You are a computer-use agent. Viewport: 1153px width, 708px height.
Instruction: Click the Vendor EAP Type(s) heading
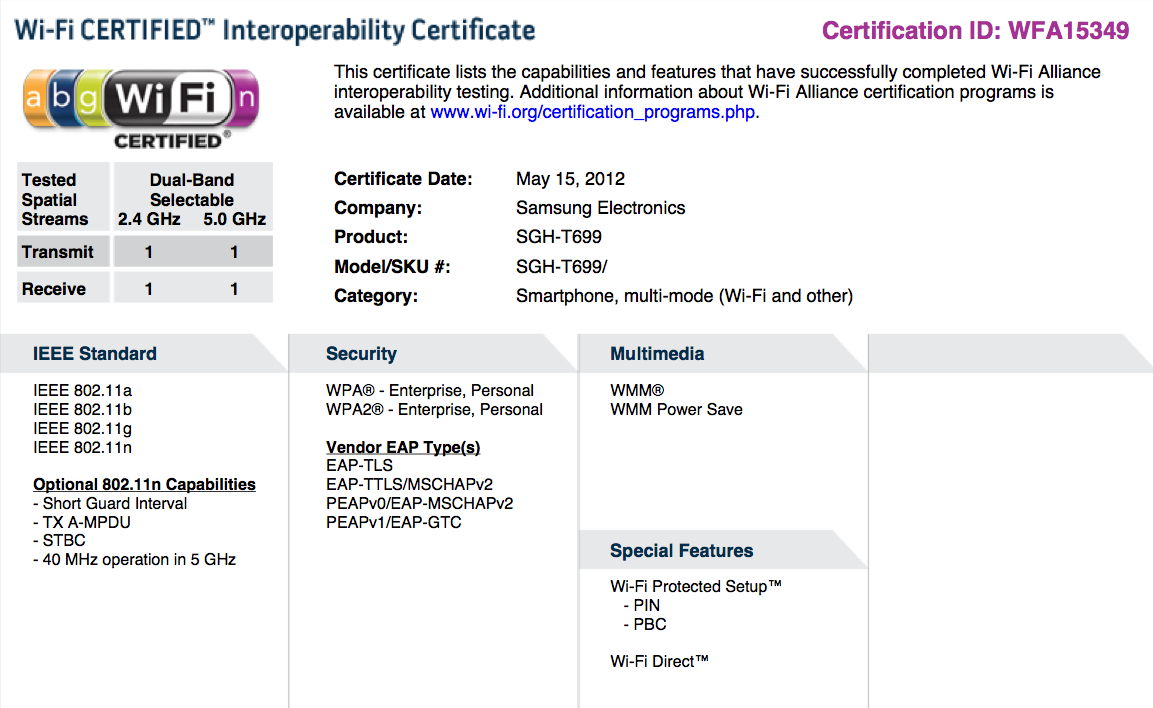tap(403, 448)
